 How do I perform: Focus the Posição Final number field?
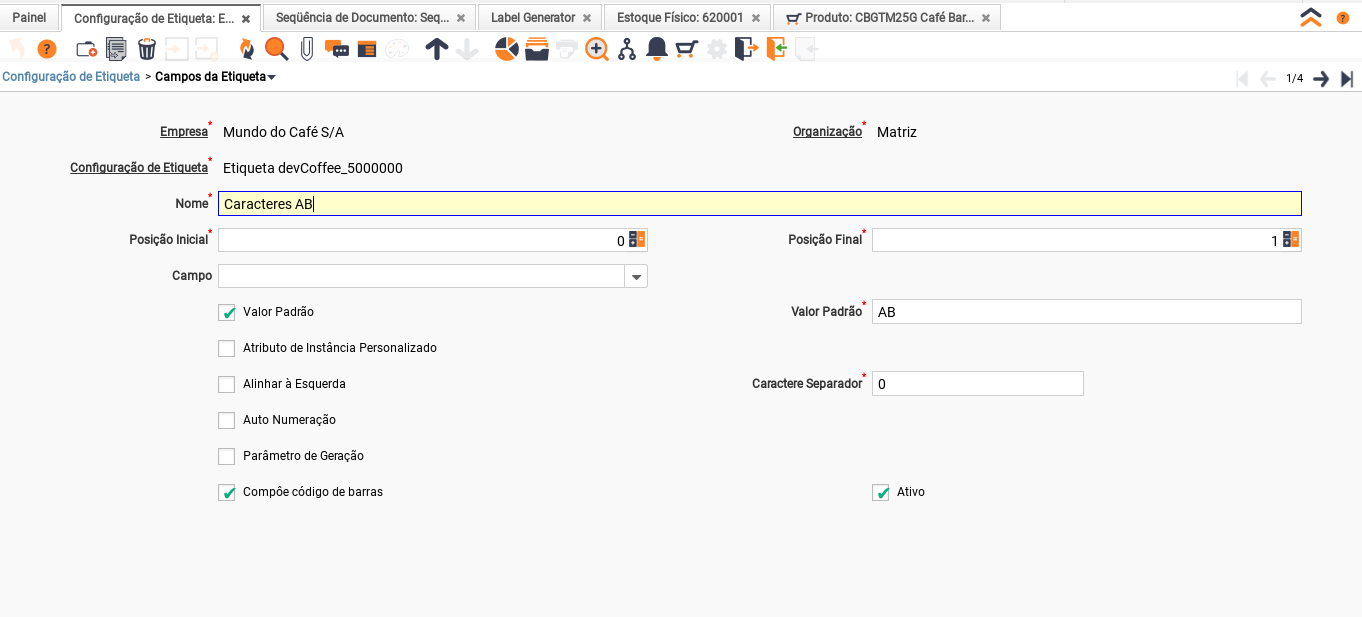pos(1077,240)
